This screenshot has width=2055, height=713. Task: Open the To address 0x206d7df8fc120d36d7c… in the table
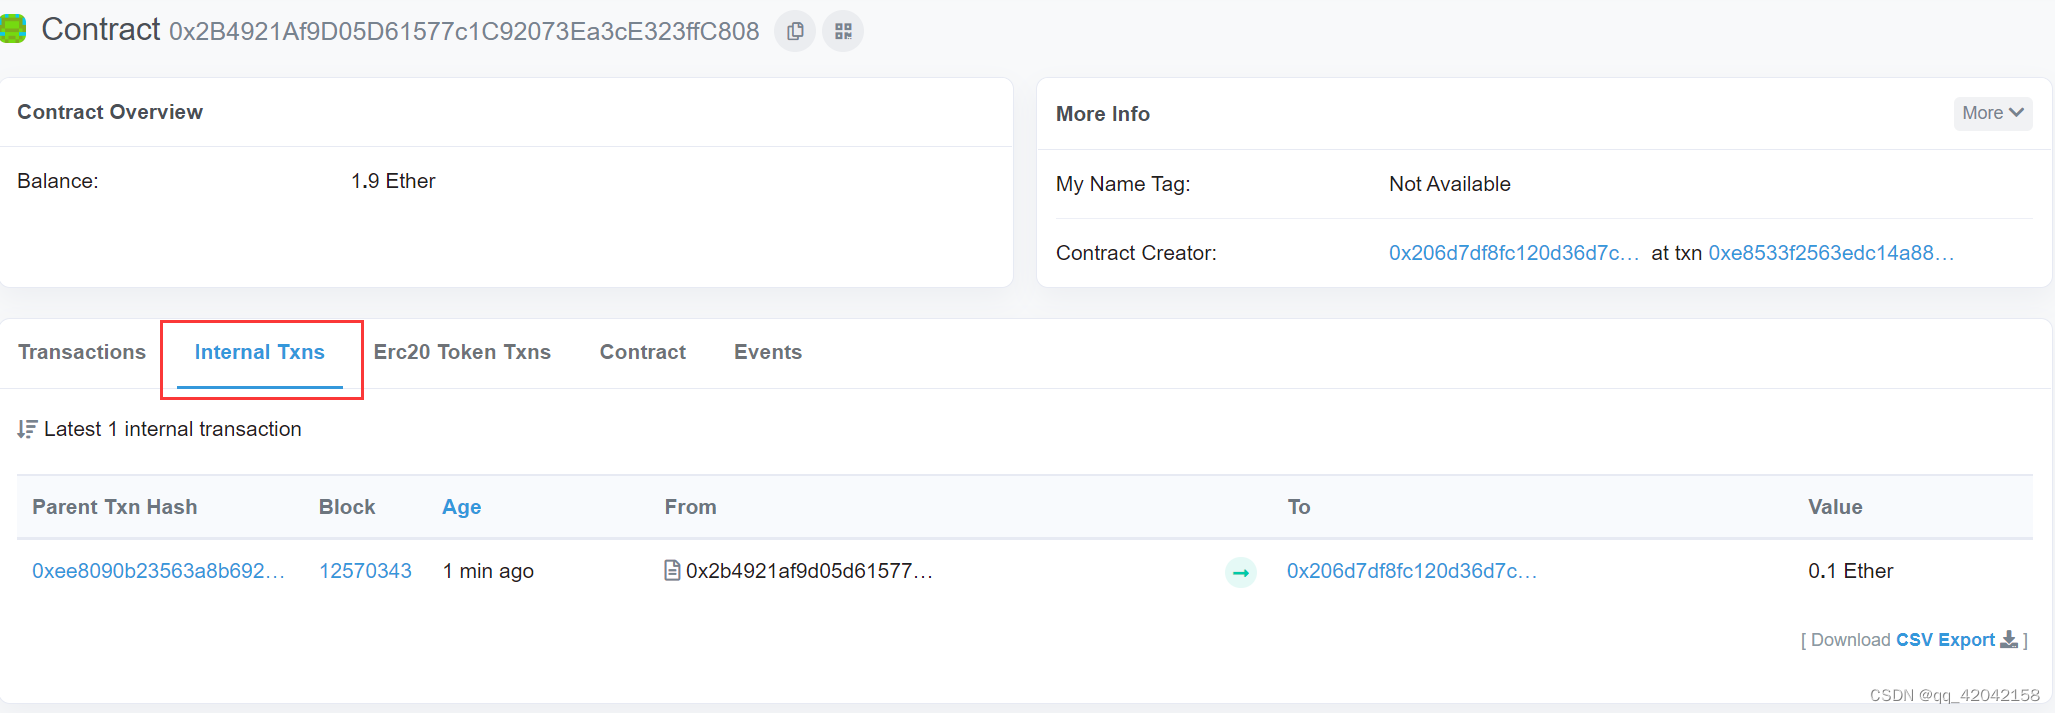[1412, 571]
